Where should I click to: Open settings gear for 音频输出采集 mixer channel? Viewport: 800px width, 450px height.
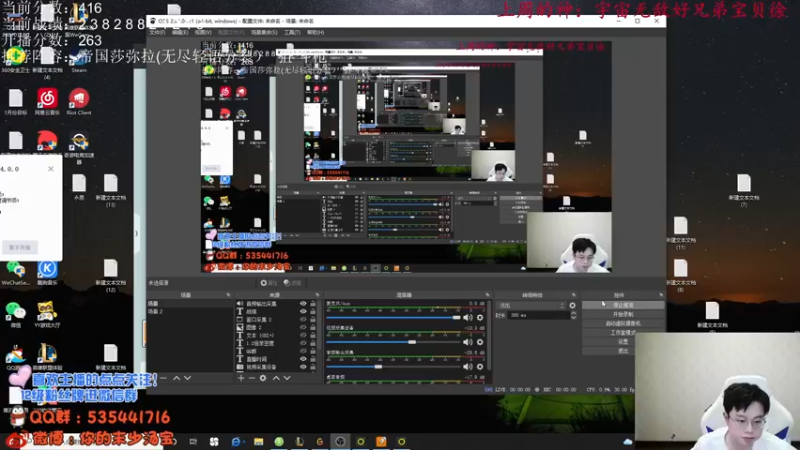click(480, 366)
